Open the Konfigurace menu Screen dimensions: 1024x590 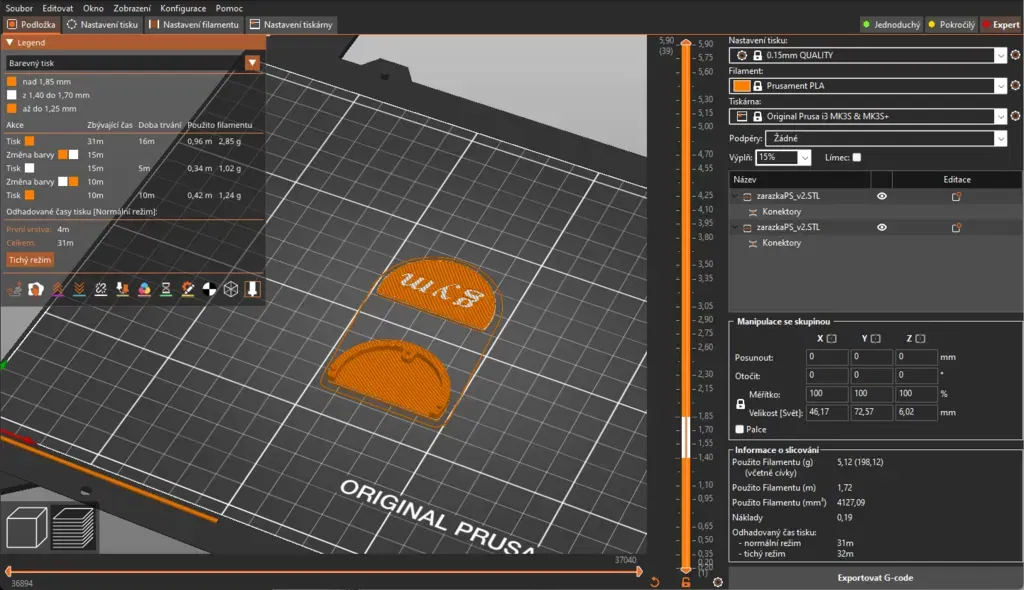click(x=183, y=8)
